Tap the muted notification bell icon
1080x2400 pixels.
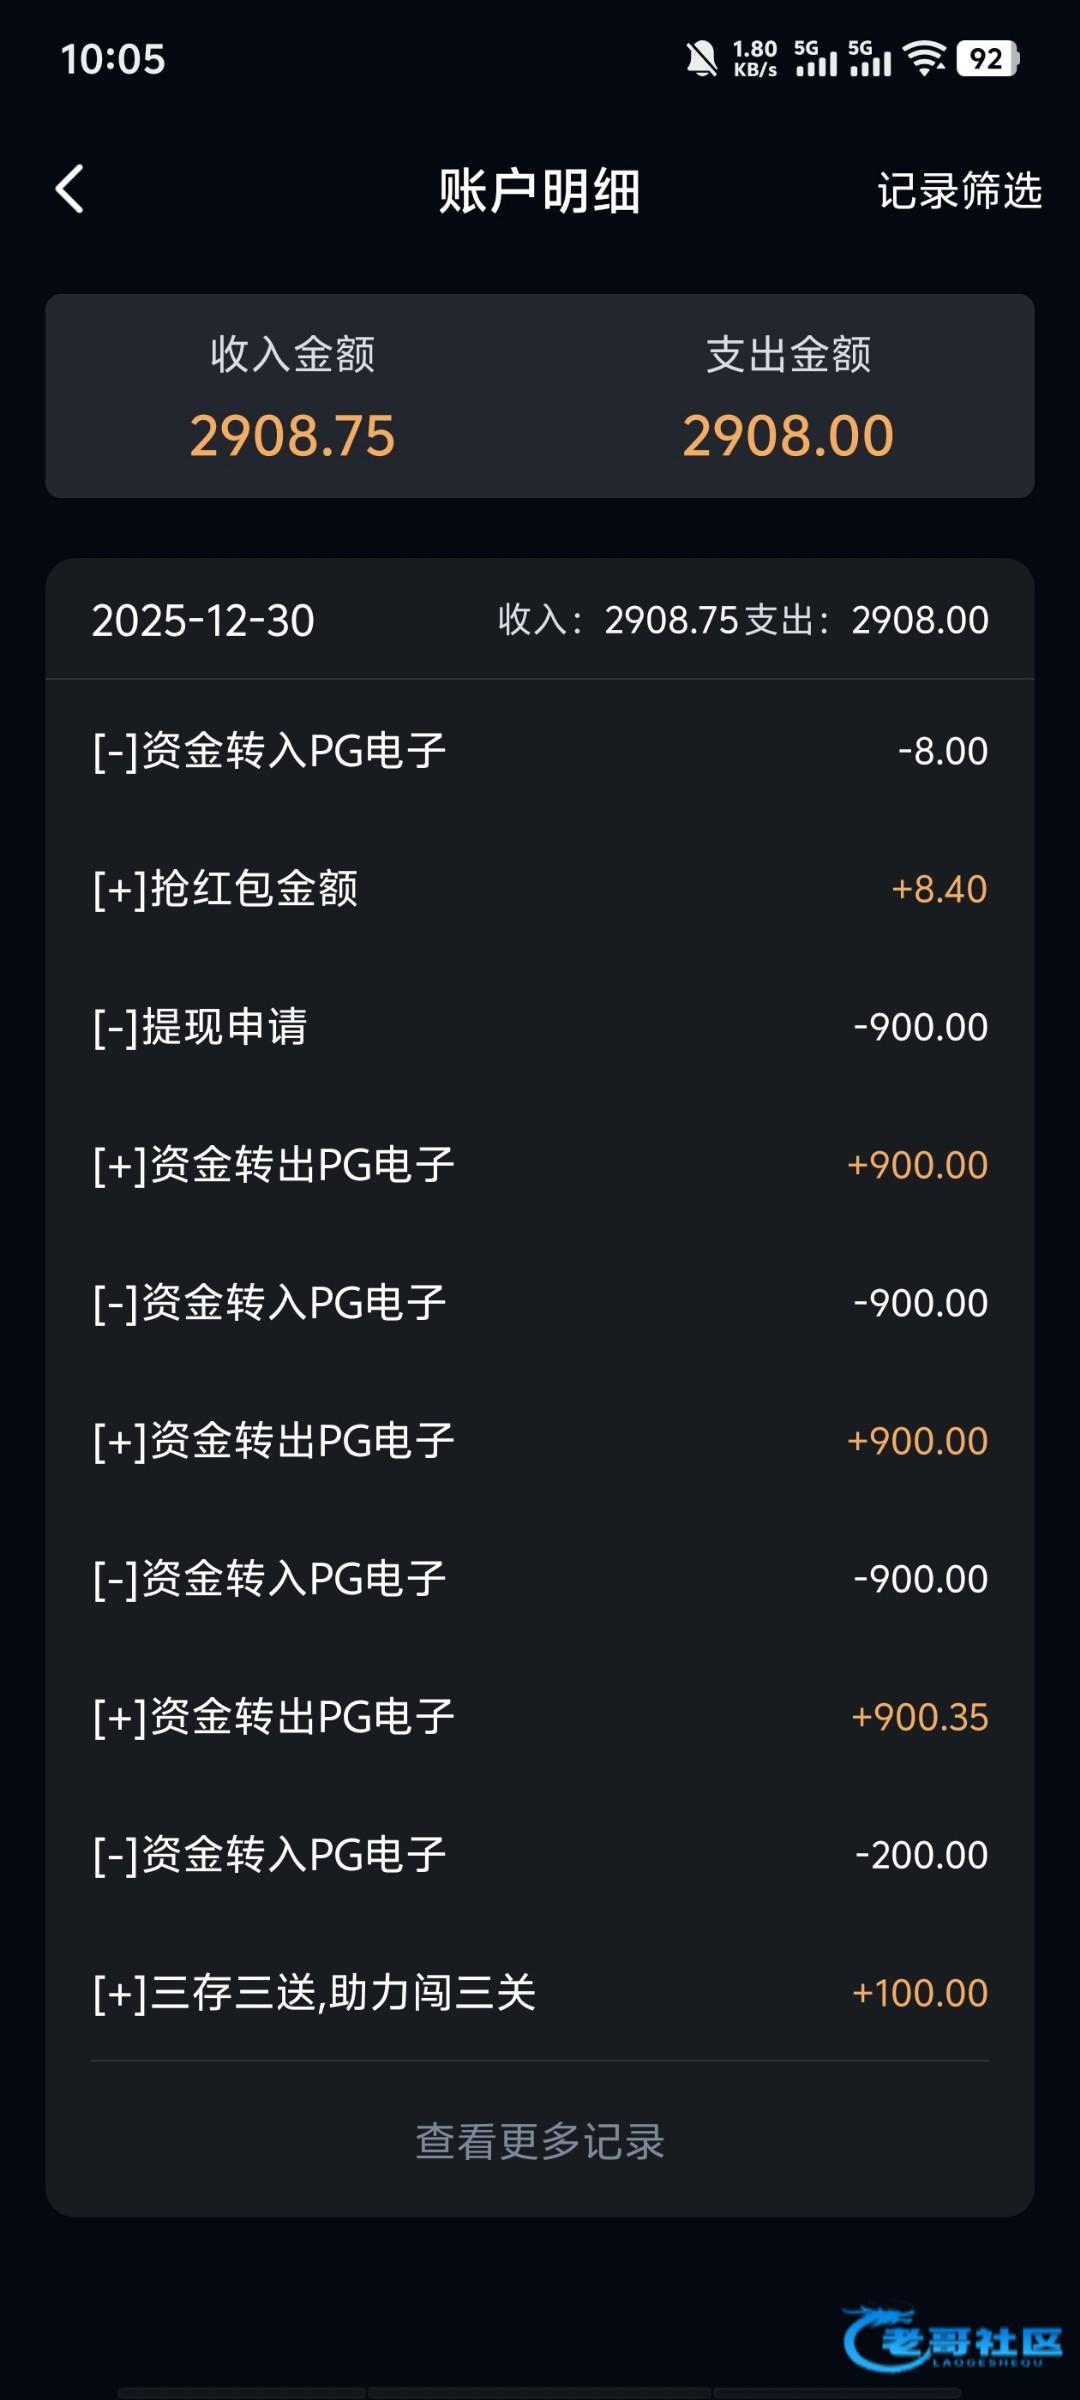coord(701,59)
